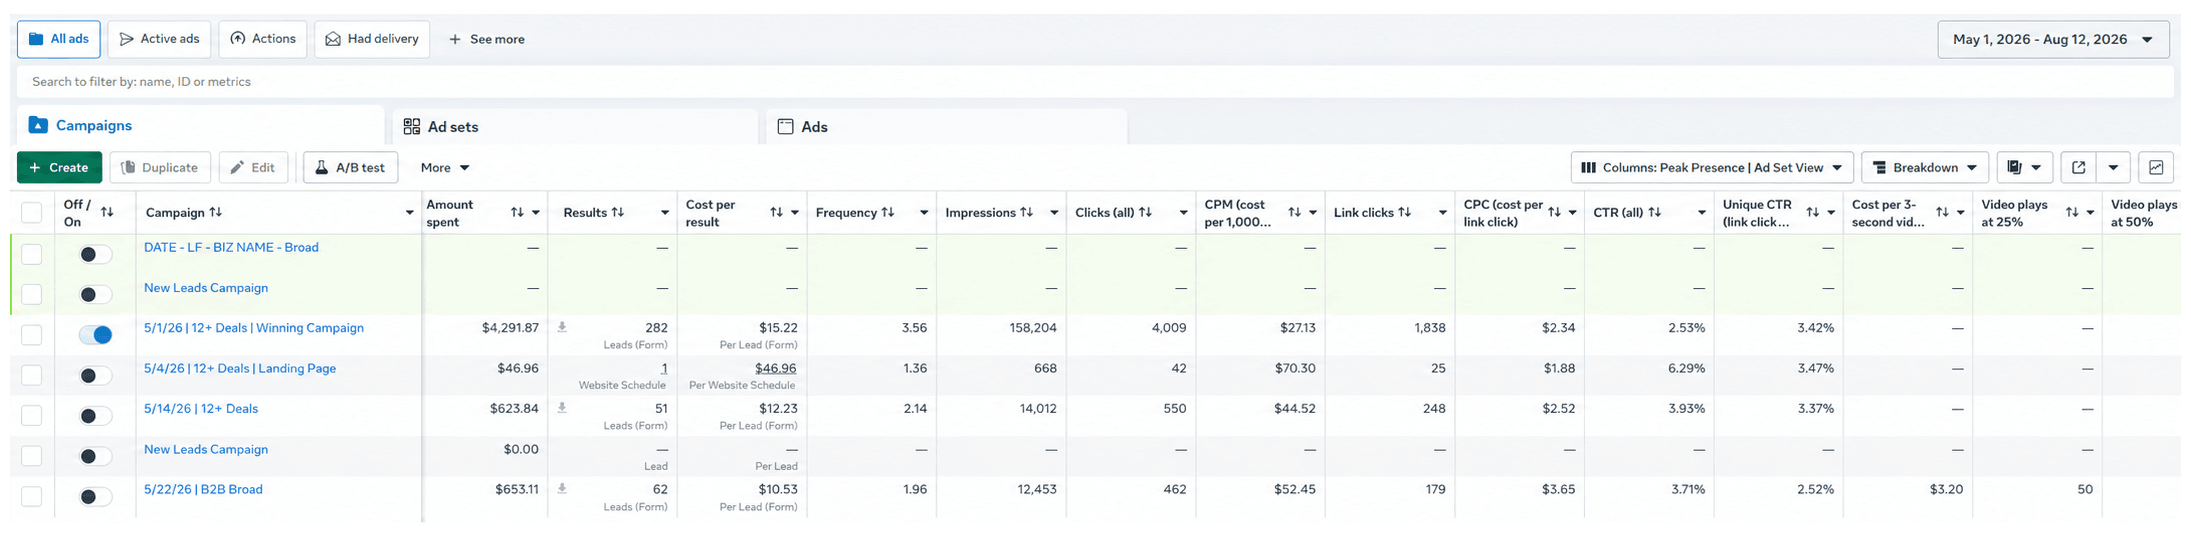
Task: Toggle the select-all header checkbox
Action: pyautogui.click(x=32, y=212)
